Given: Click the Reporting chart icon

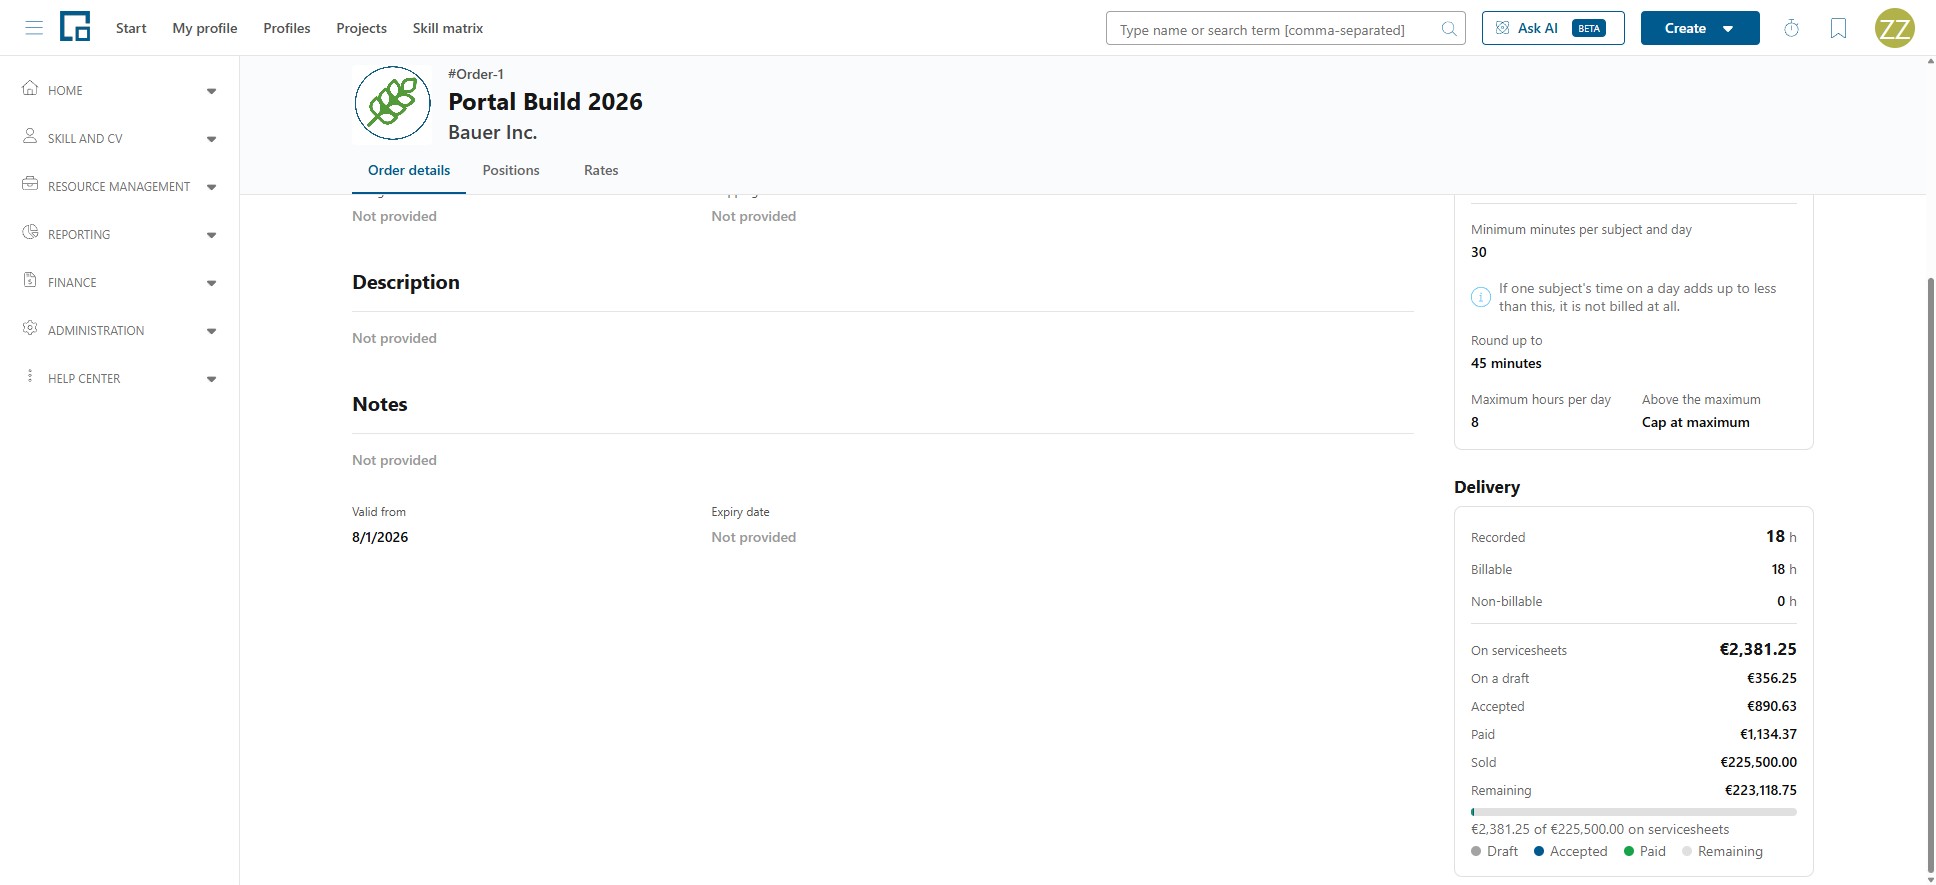Looking at the screenshot, I should 30,232.
